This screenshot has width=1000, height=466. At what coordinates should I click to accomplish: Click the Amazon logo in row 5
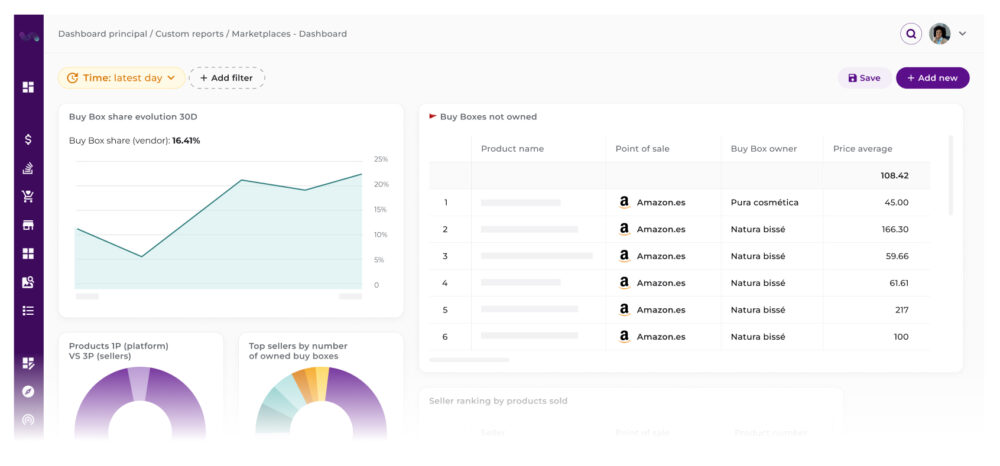click(624, 309)
